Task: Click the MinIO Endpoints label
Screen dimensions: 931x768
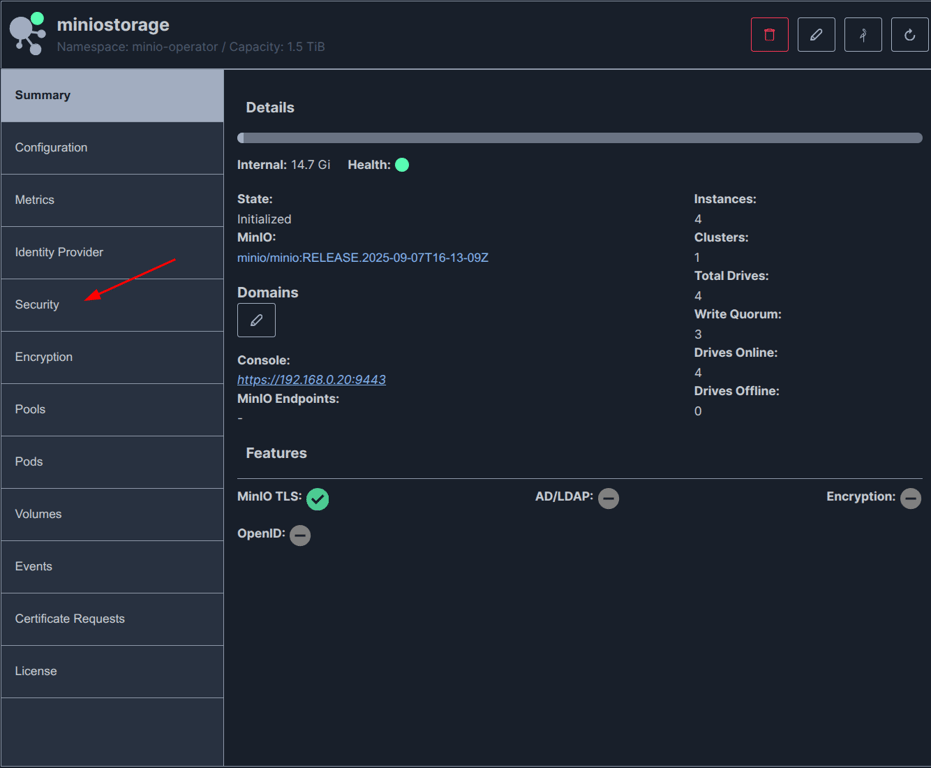Action: (x=288, y=399)
